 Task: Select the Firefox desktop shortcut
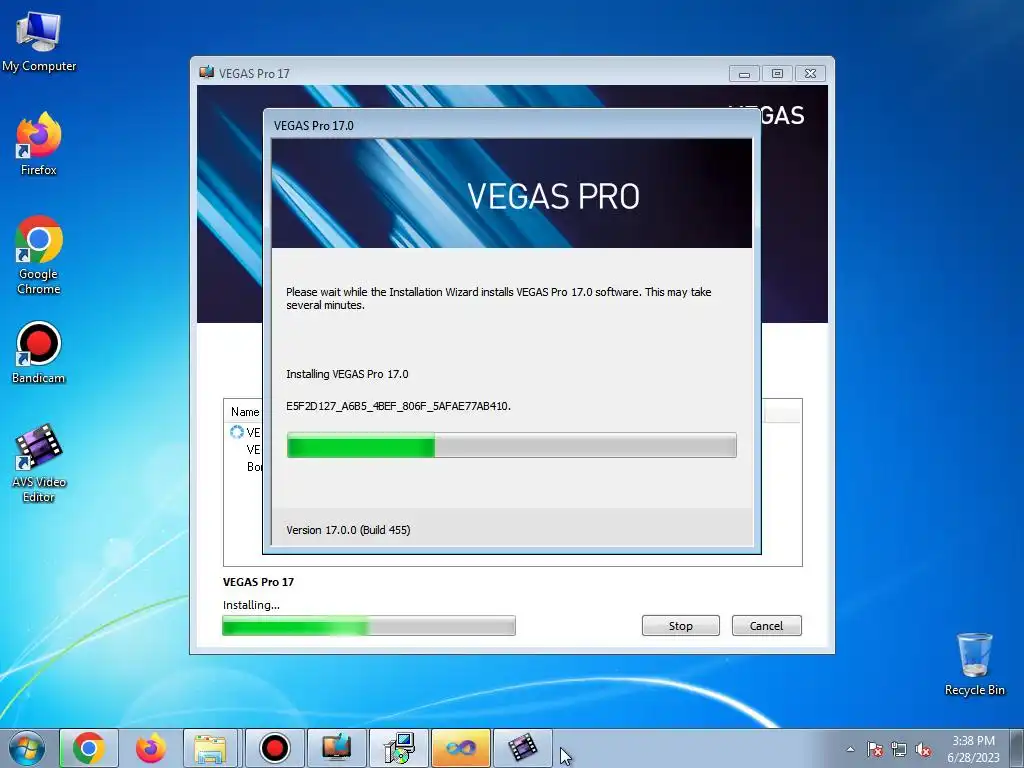pyautogui.click(x=39, y=144)
